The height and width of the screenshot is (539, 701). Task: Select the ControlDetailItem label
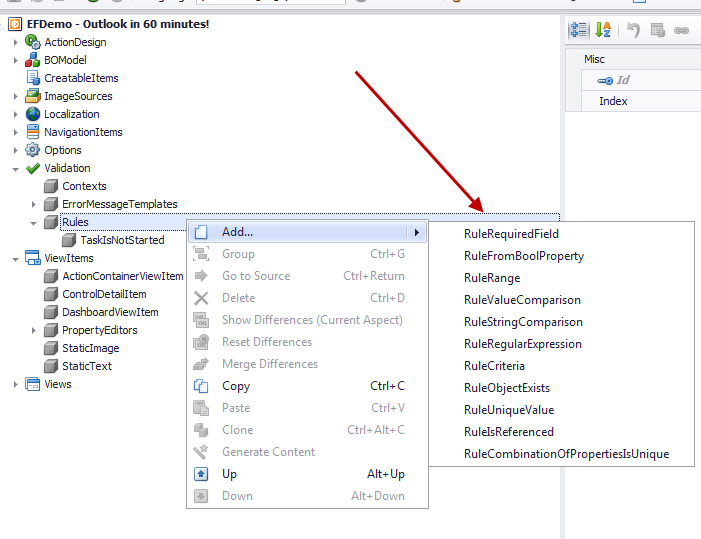click(x=104, y=294)
